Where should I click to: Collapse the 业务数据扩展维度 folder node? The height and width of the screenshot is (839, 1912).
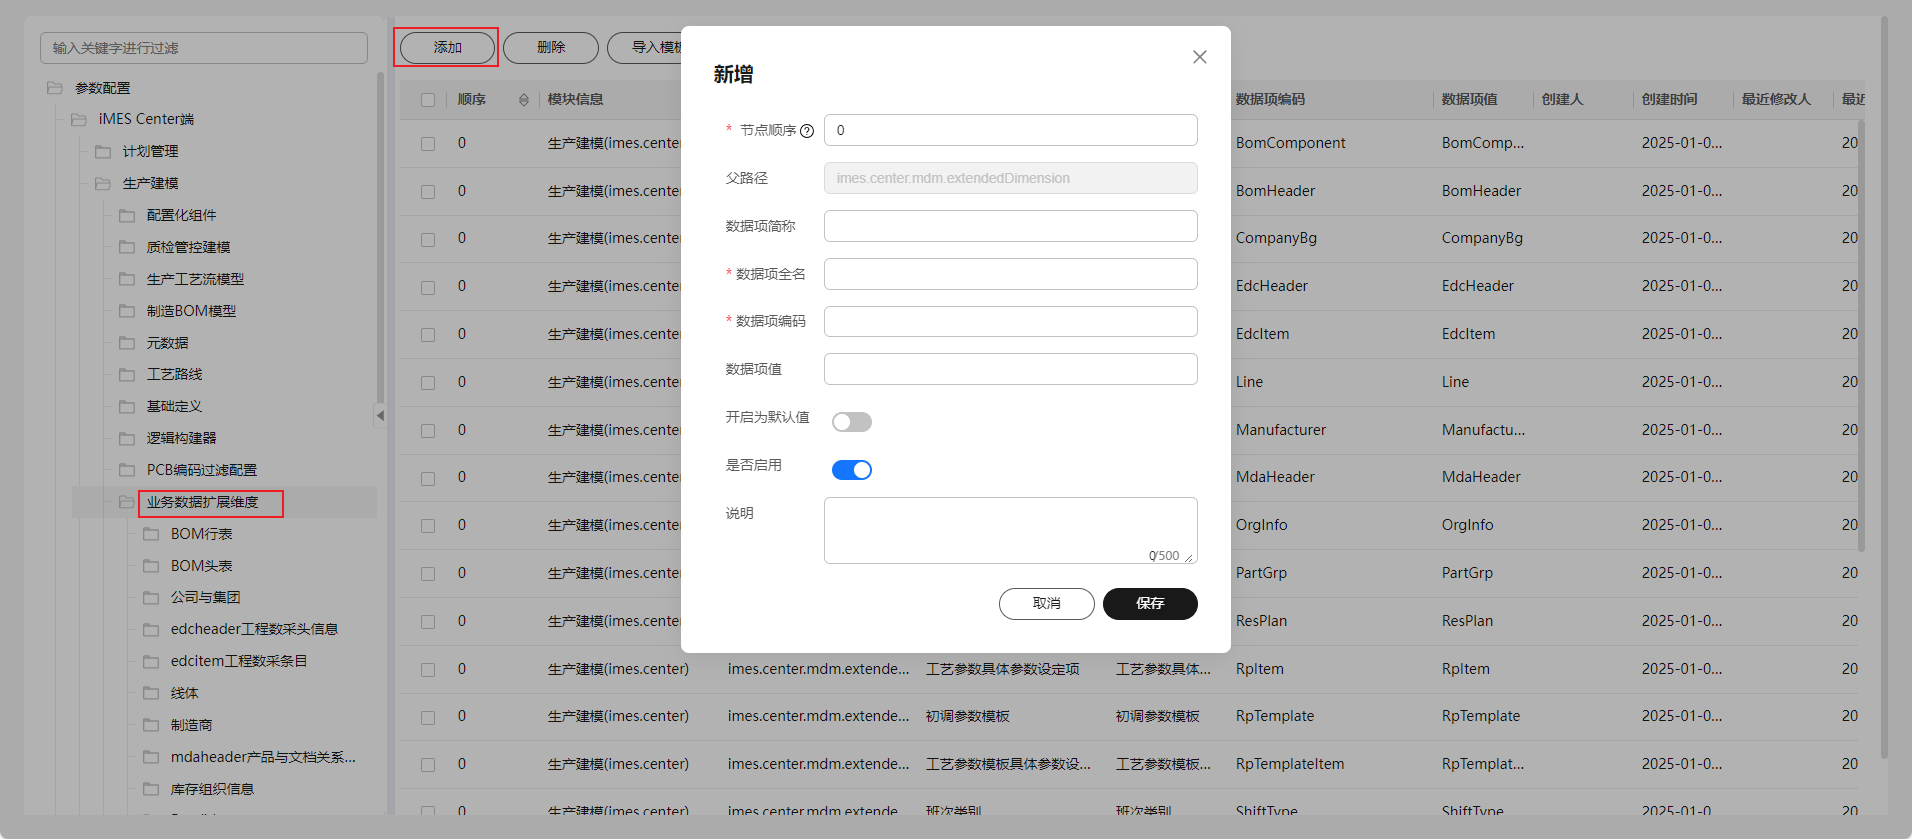127,502
